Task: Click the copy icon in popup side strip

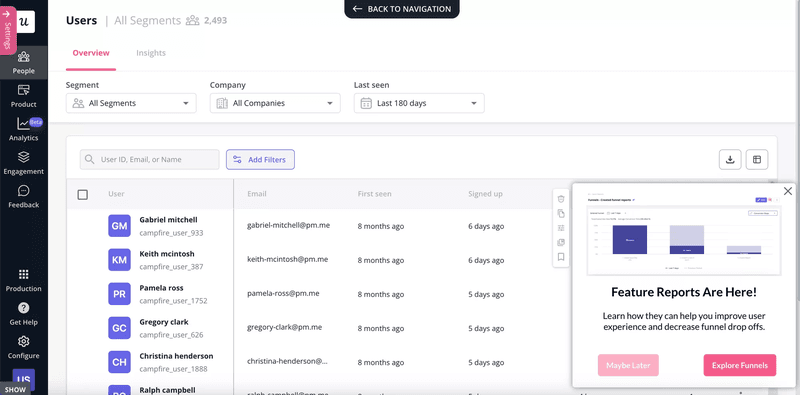Action: [x=561, y=213]
